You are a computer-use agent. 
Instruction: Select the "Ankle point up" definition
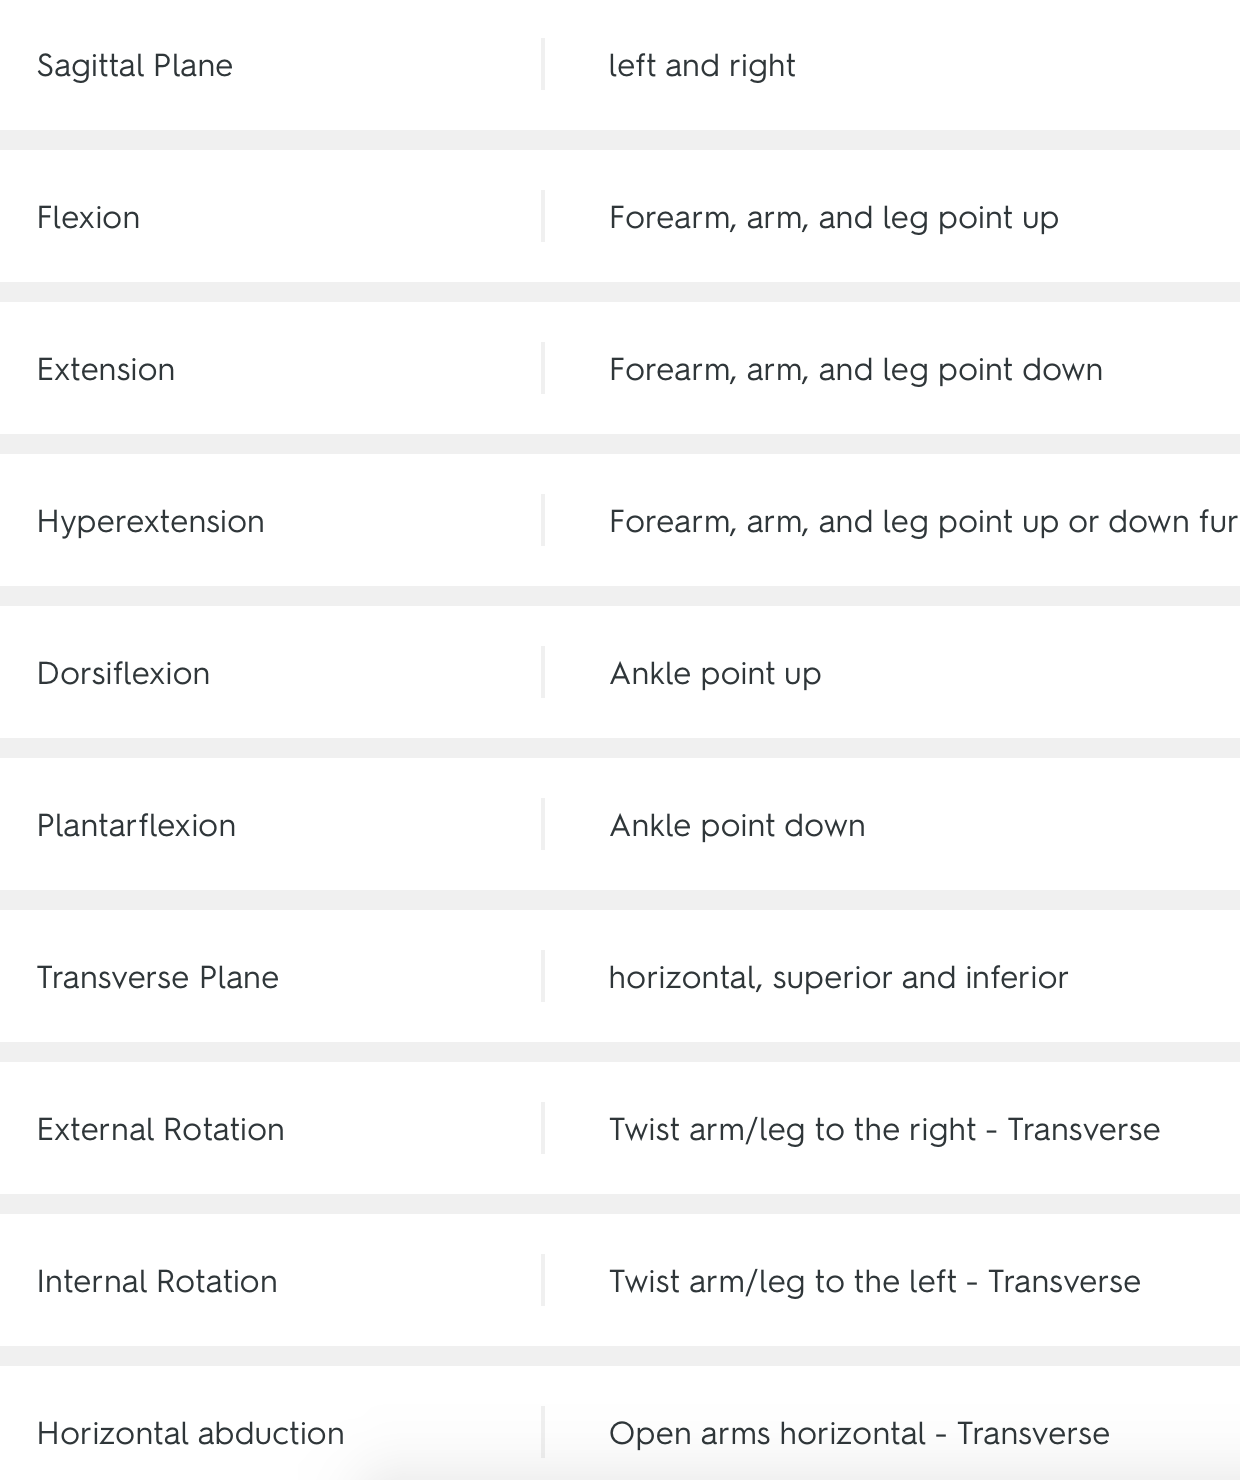pos(715,674)
